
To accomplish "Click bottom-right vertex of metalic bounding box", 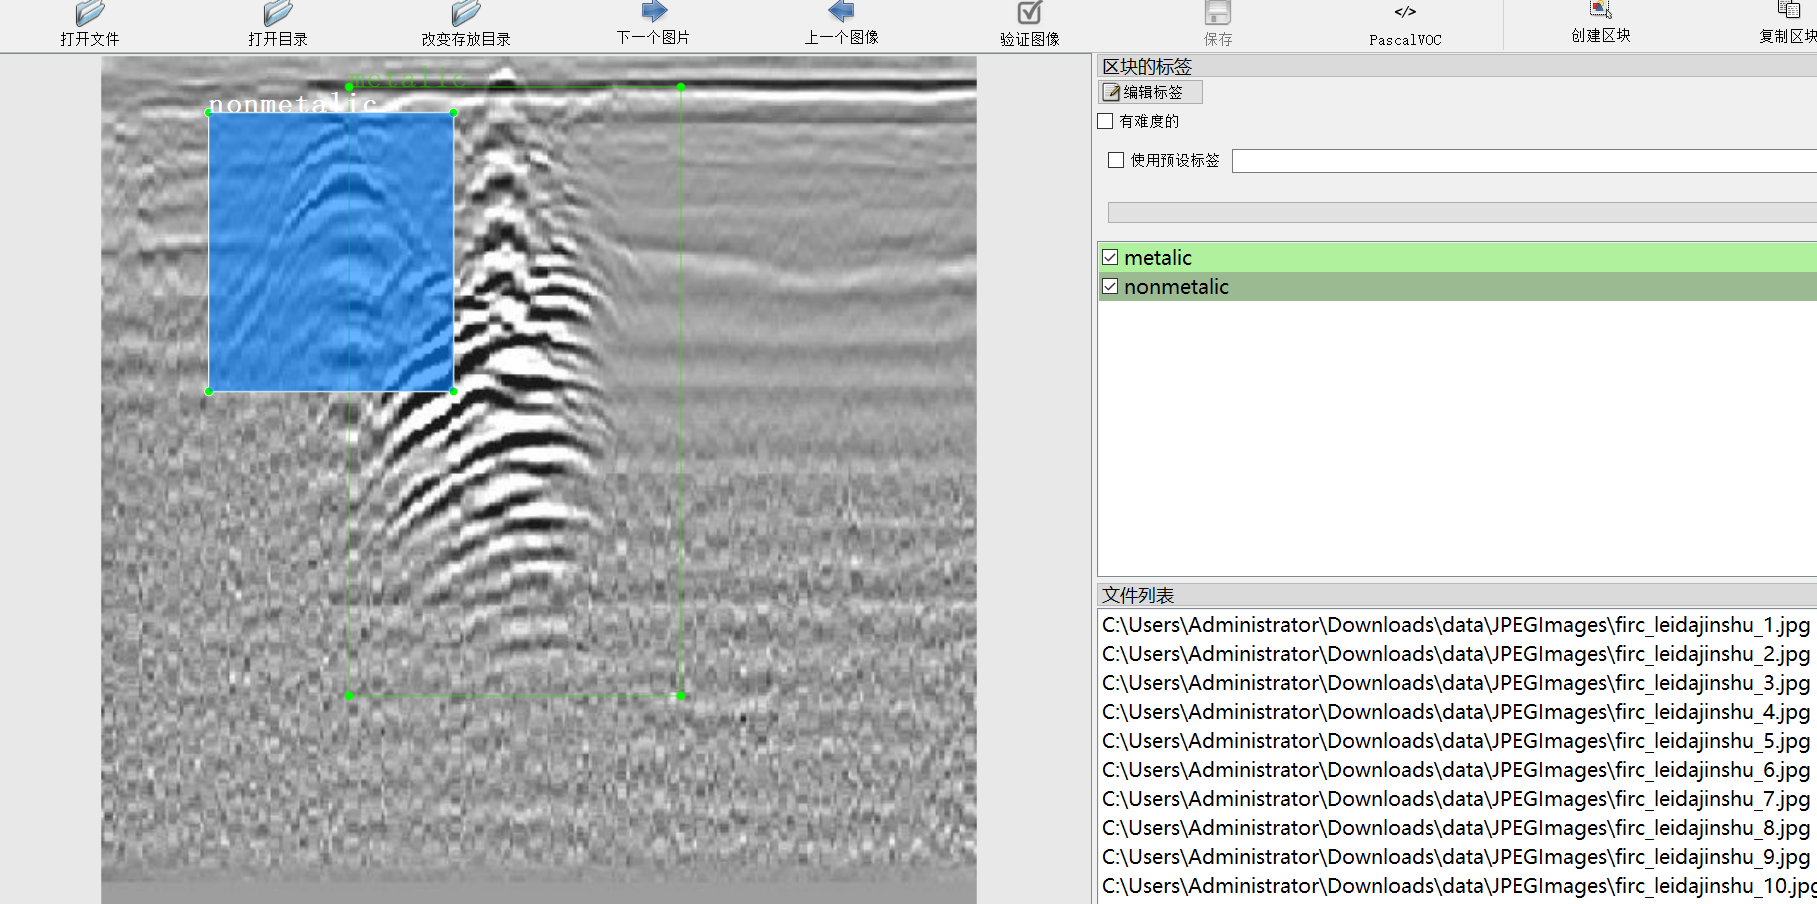I will (681, 695).
